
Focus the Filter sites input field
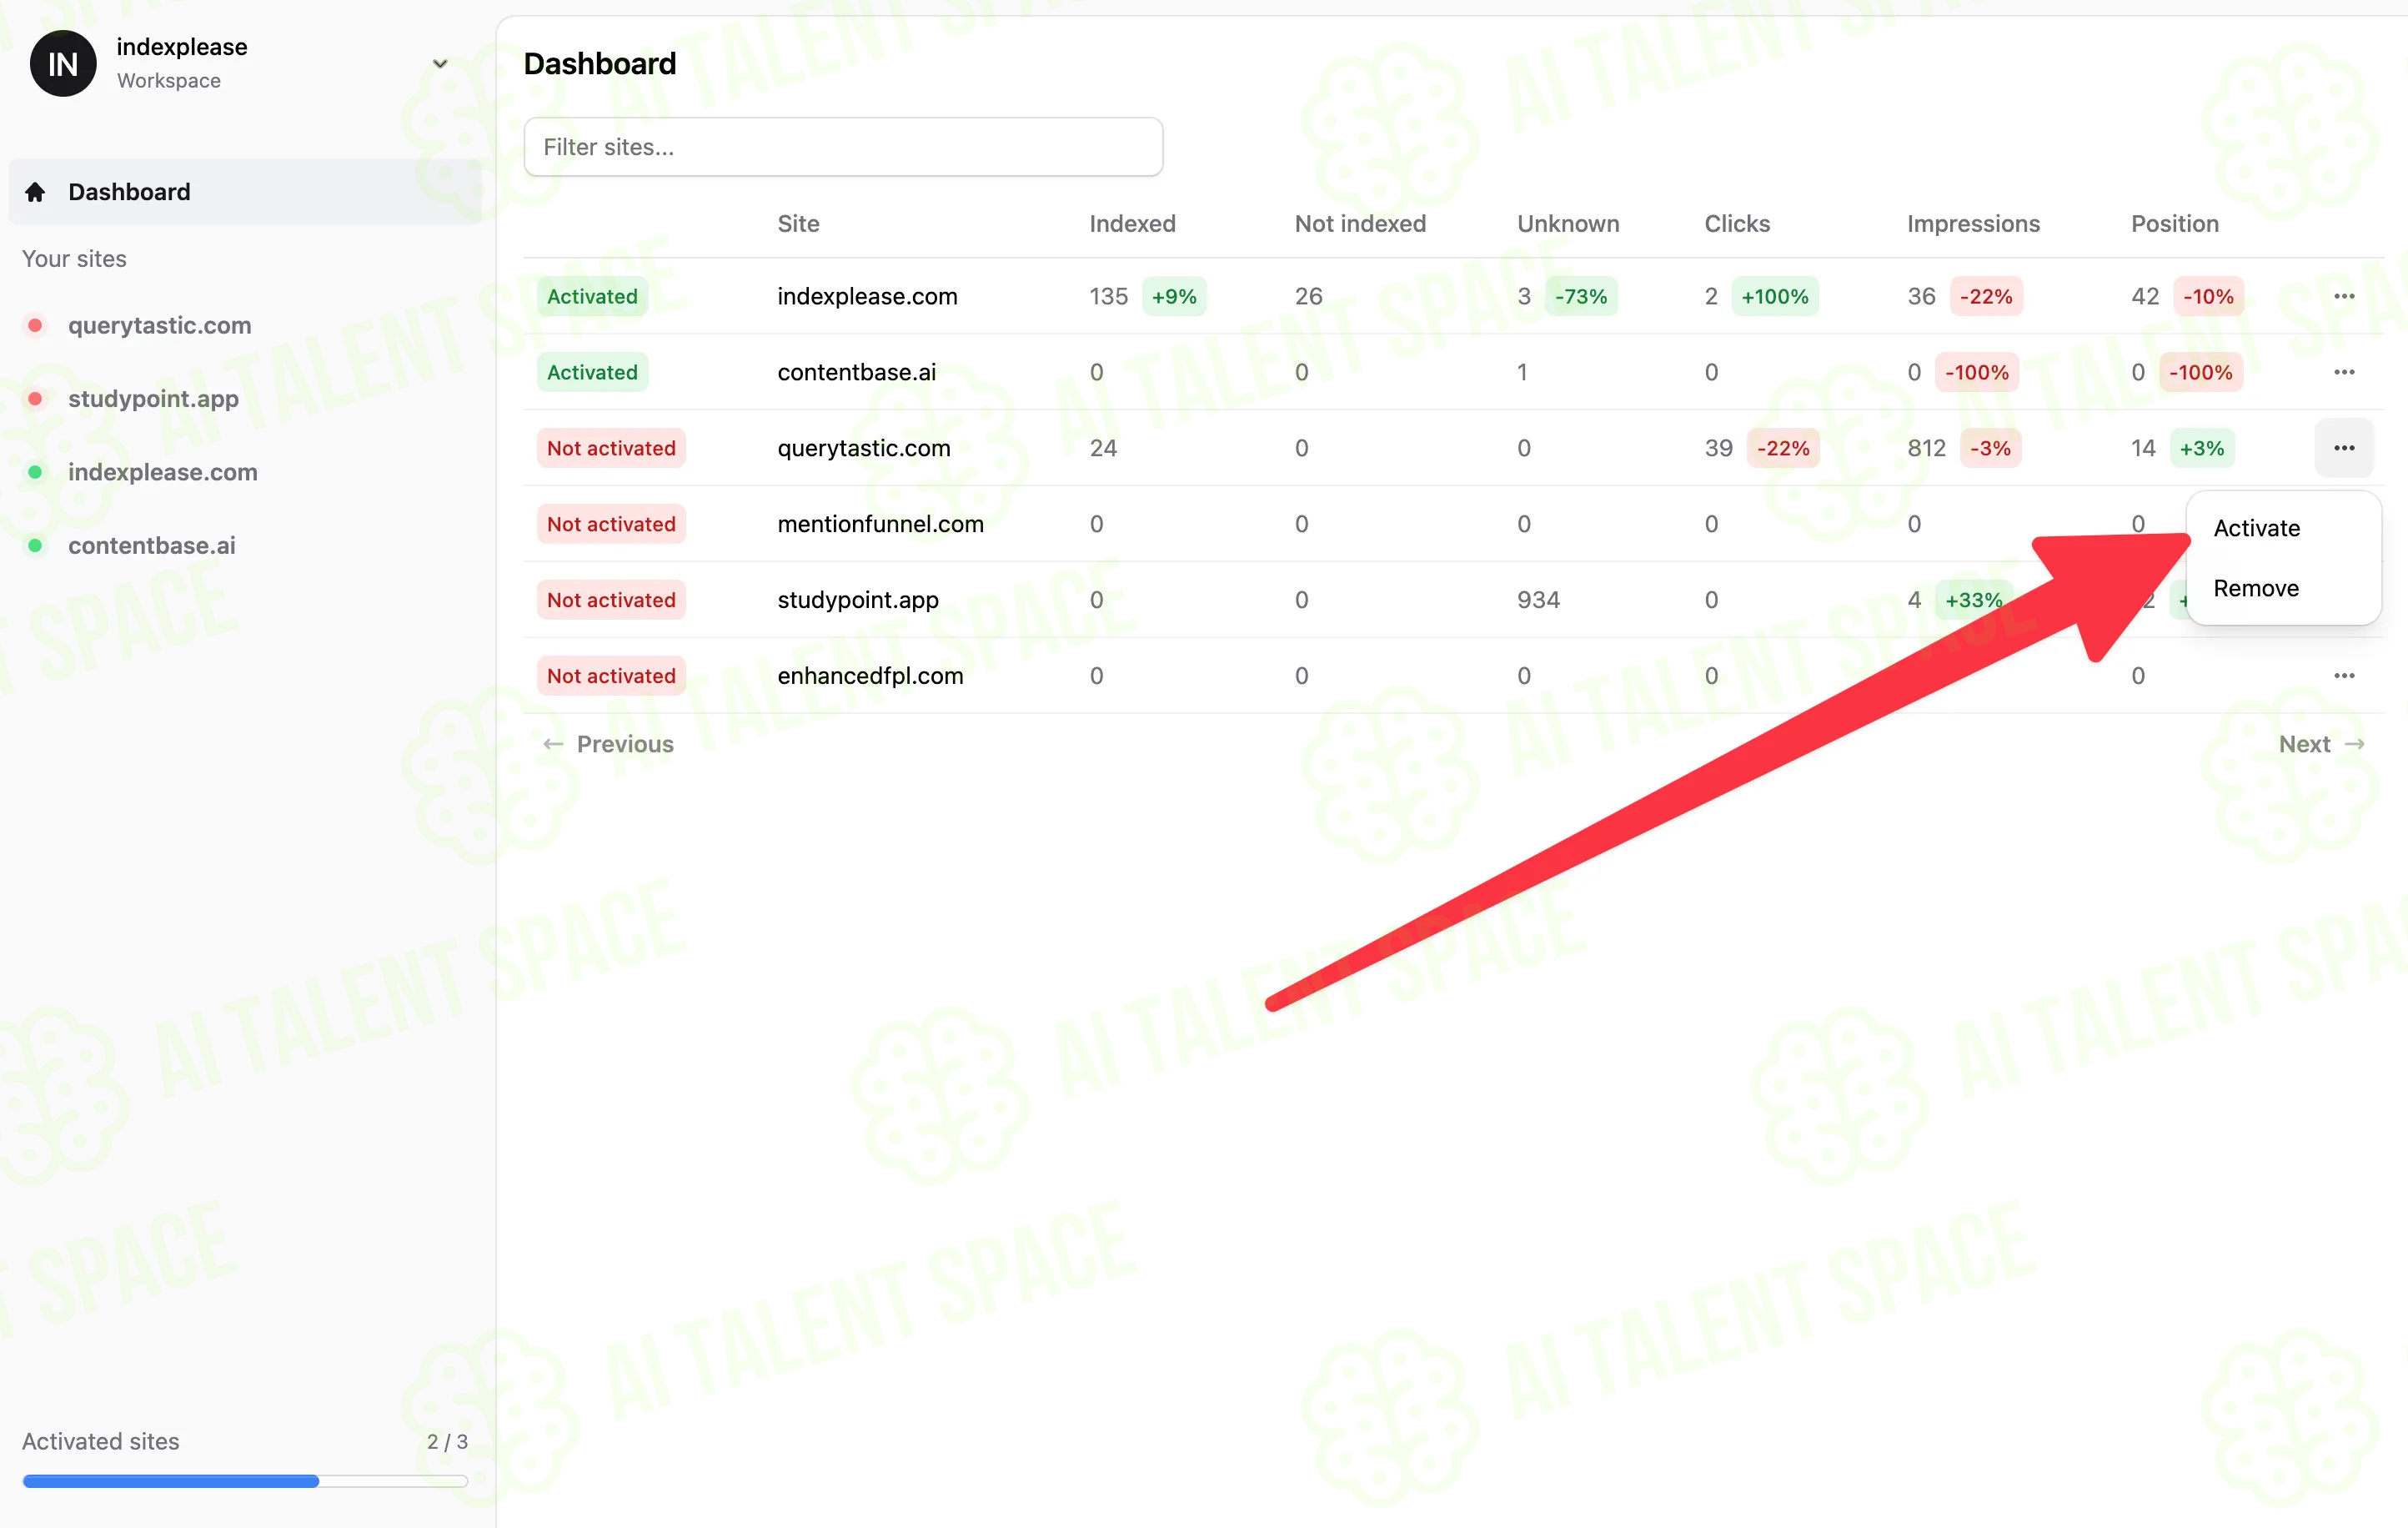tap(843, 147)
